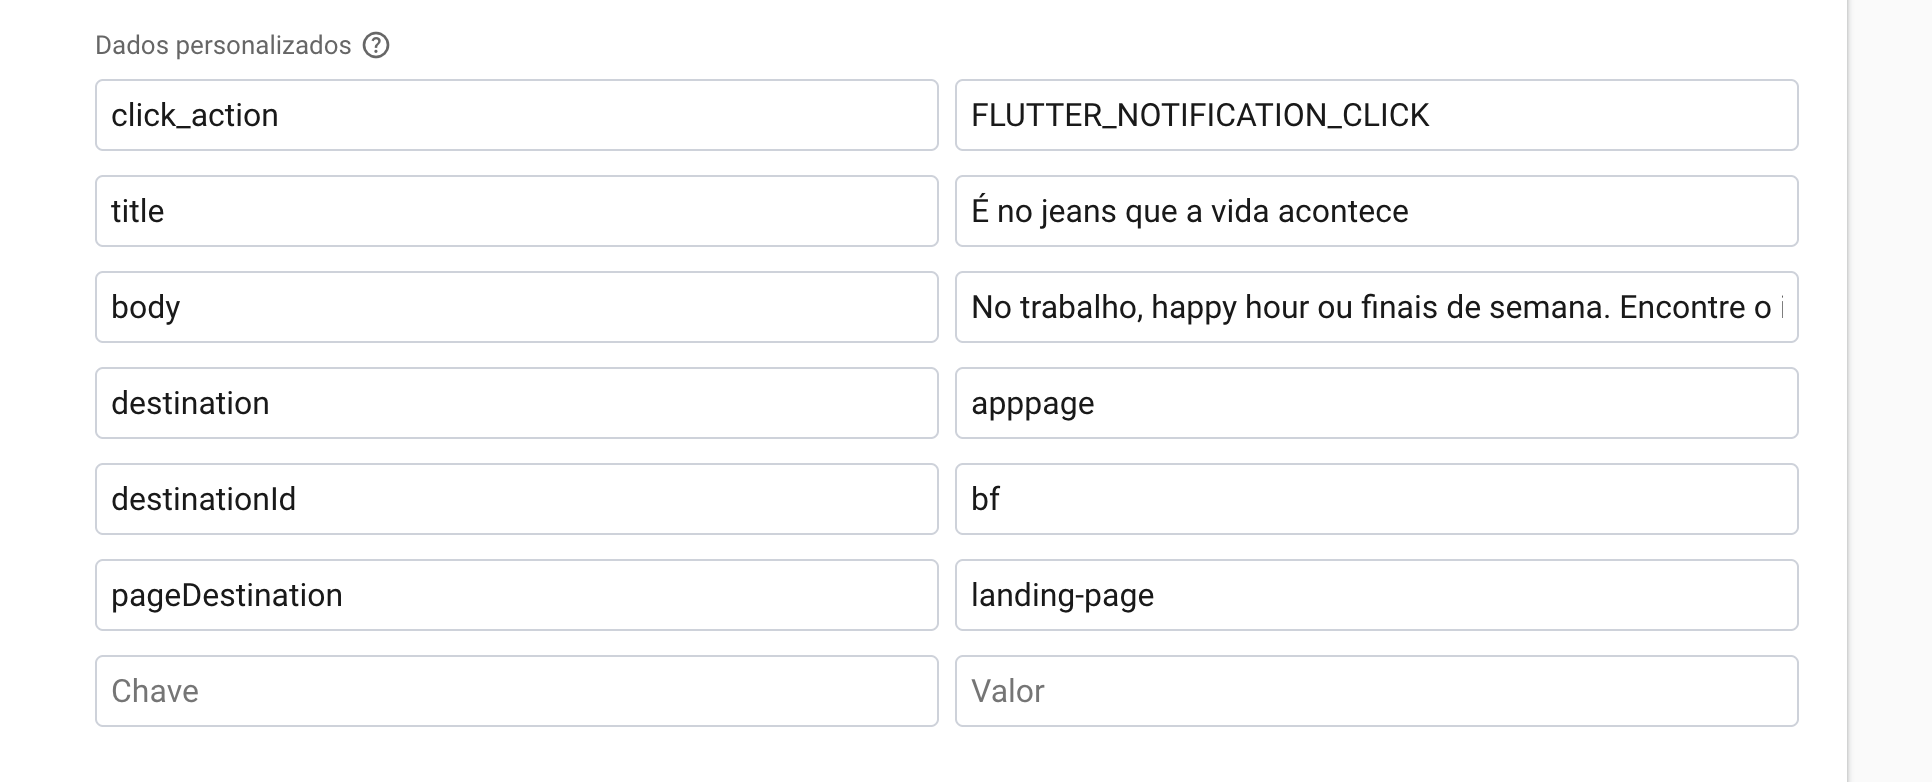Click the word 'NOTIFICATION' in click_action value

[1221, 116]
